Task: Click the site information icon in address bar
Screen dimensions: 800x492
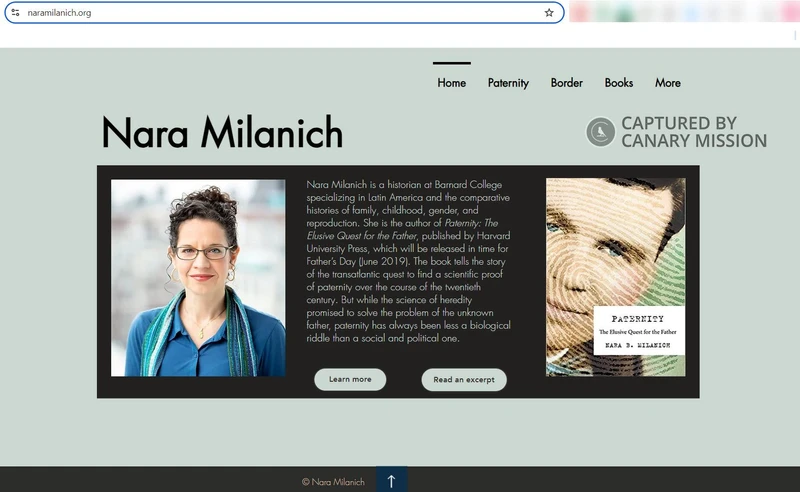Action: coord(15,13)
